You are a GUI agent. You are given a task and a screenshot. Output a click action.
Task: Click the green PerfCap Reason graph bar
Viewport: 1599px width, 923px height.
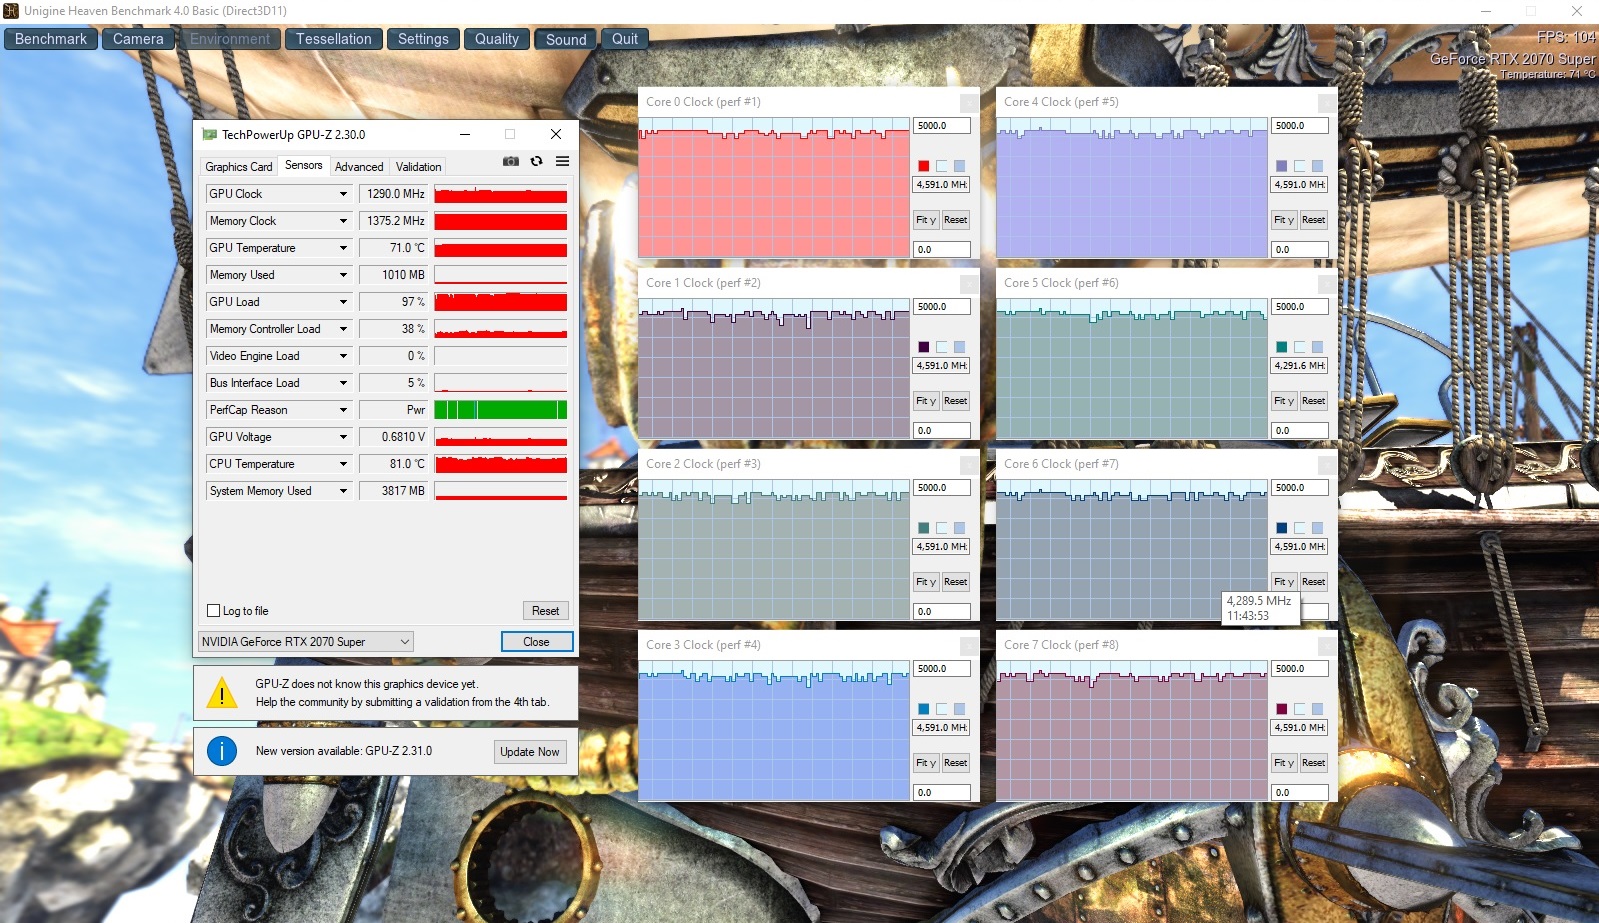tap(501, 410)
